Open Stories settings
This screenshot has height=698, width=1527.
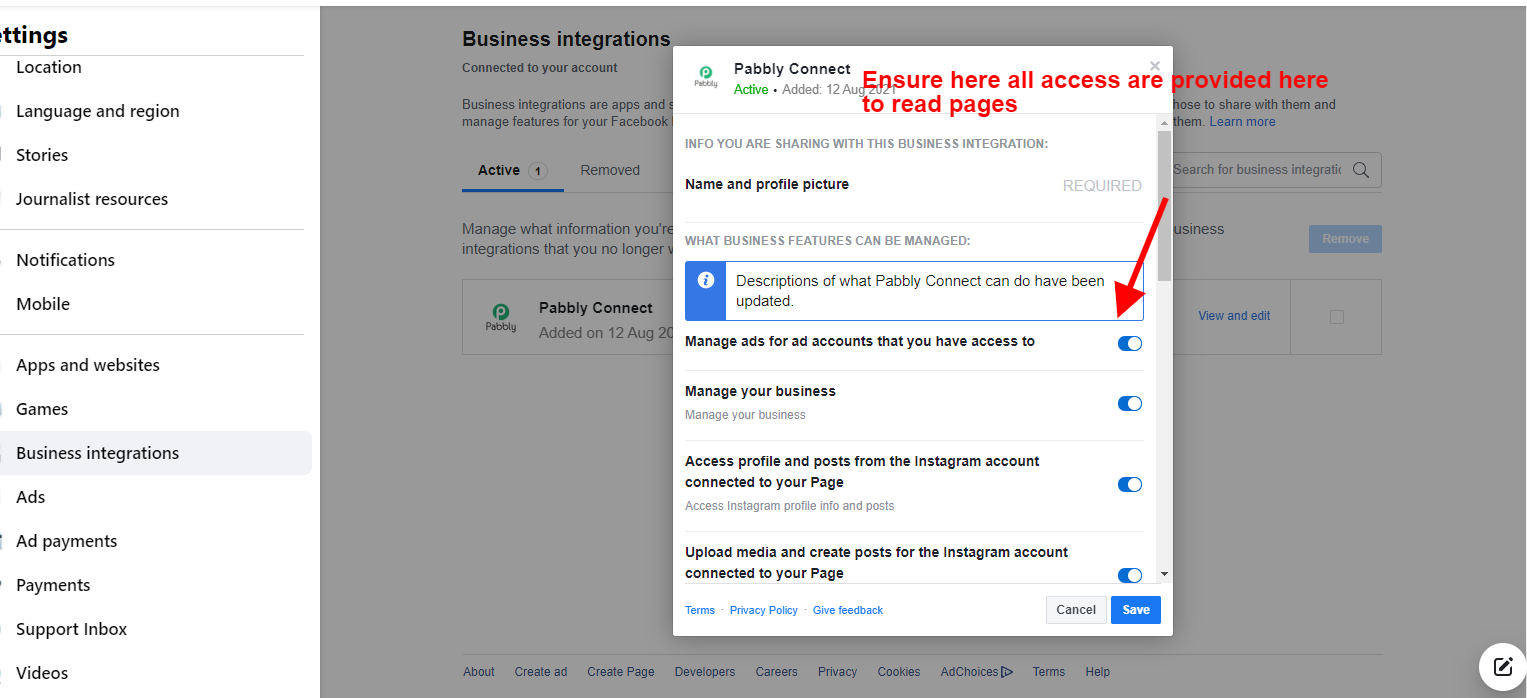click(x=42, y=155)
